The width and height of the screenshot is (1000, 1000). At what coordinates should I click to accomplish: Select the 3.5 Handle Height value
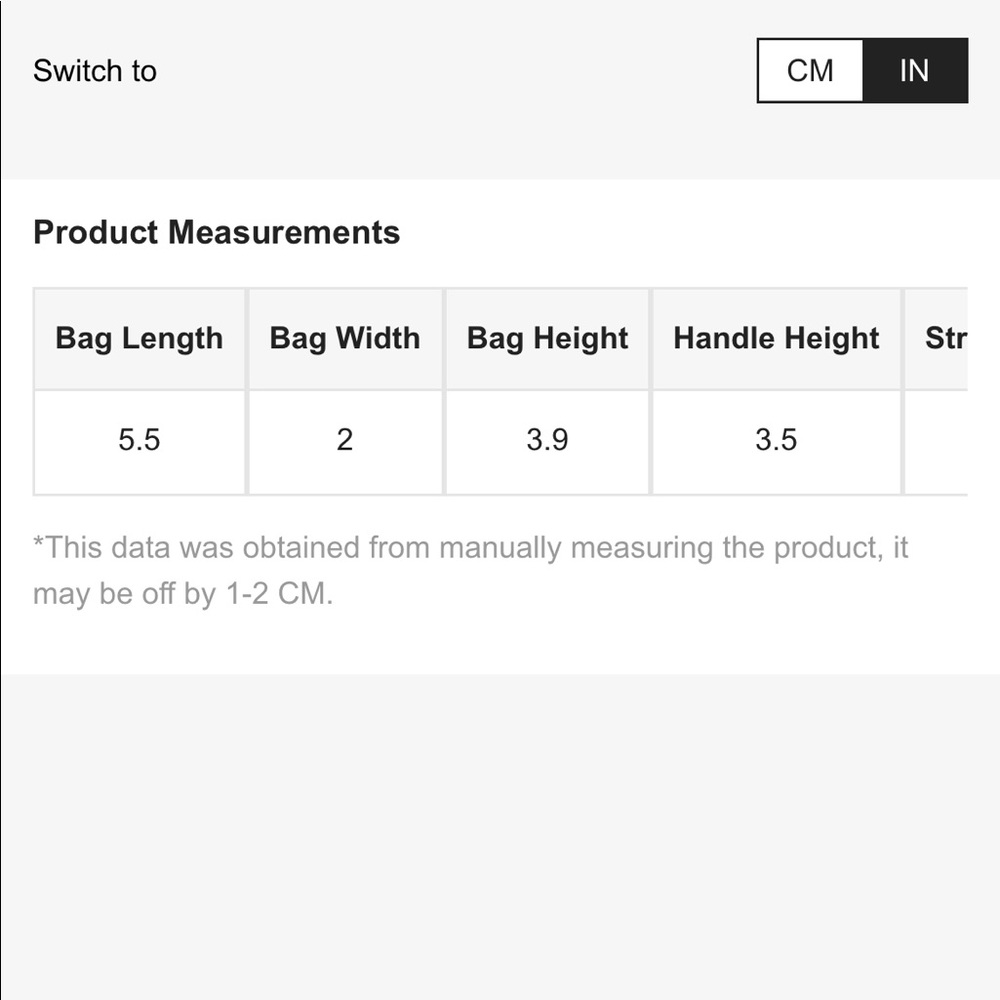pos(776,440)
